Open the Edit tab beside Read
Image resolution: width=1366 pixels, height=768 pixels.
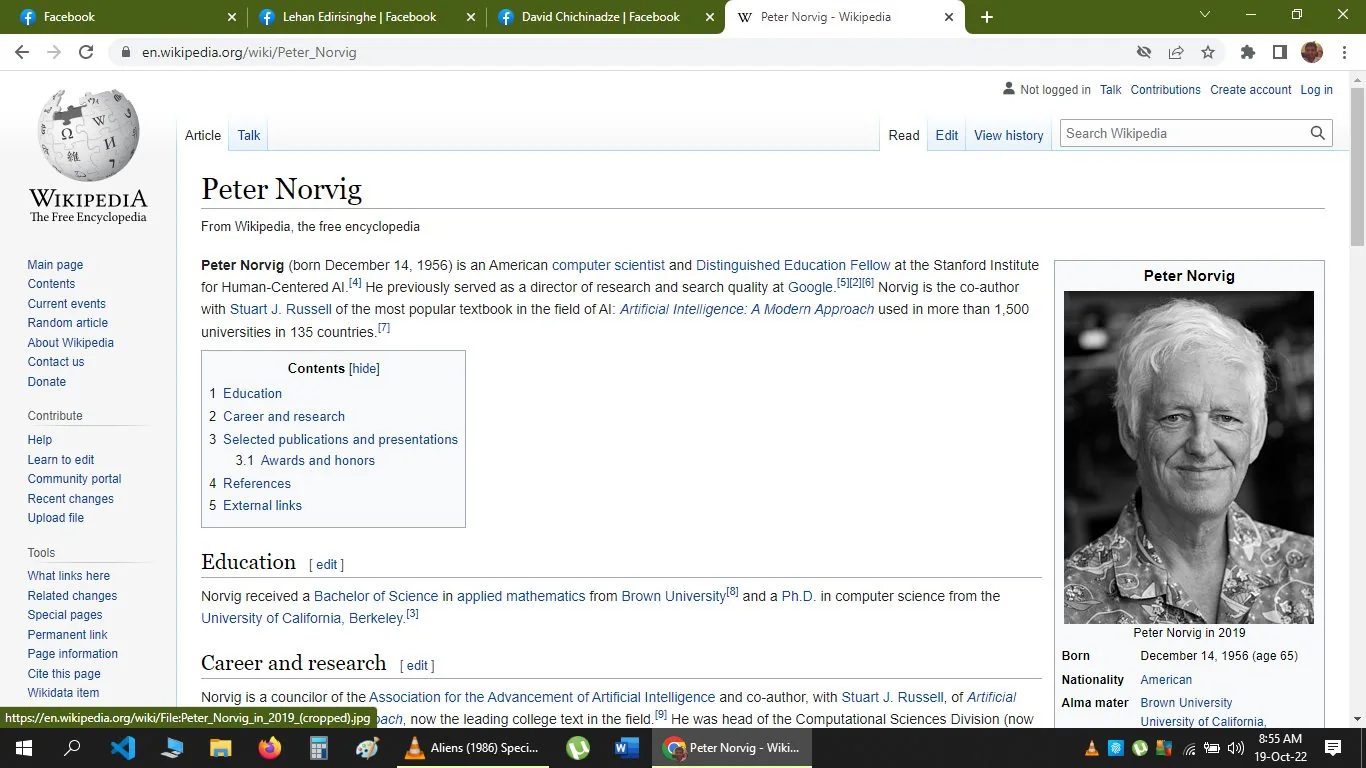point(947,135)
